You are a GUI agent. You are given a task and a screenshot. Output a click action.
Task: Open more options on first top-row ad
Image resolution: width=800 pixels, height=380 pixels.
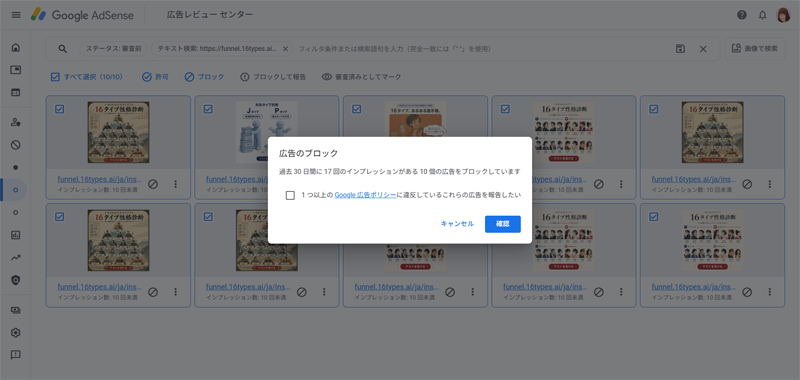tap(176, 184)
